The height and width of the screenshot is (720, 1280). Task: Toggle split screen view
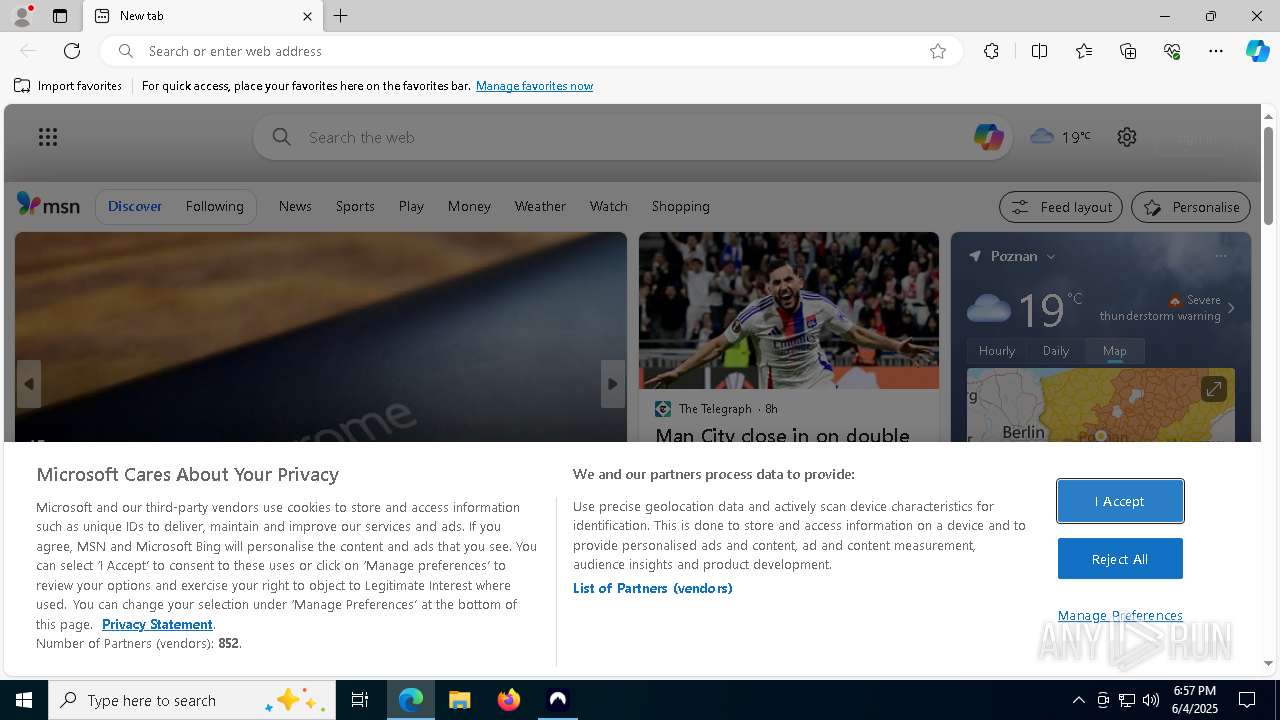(x=1039, y=51)
